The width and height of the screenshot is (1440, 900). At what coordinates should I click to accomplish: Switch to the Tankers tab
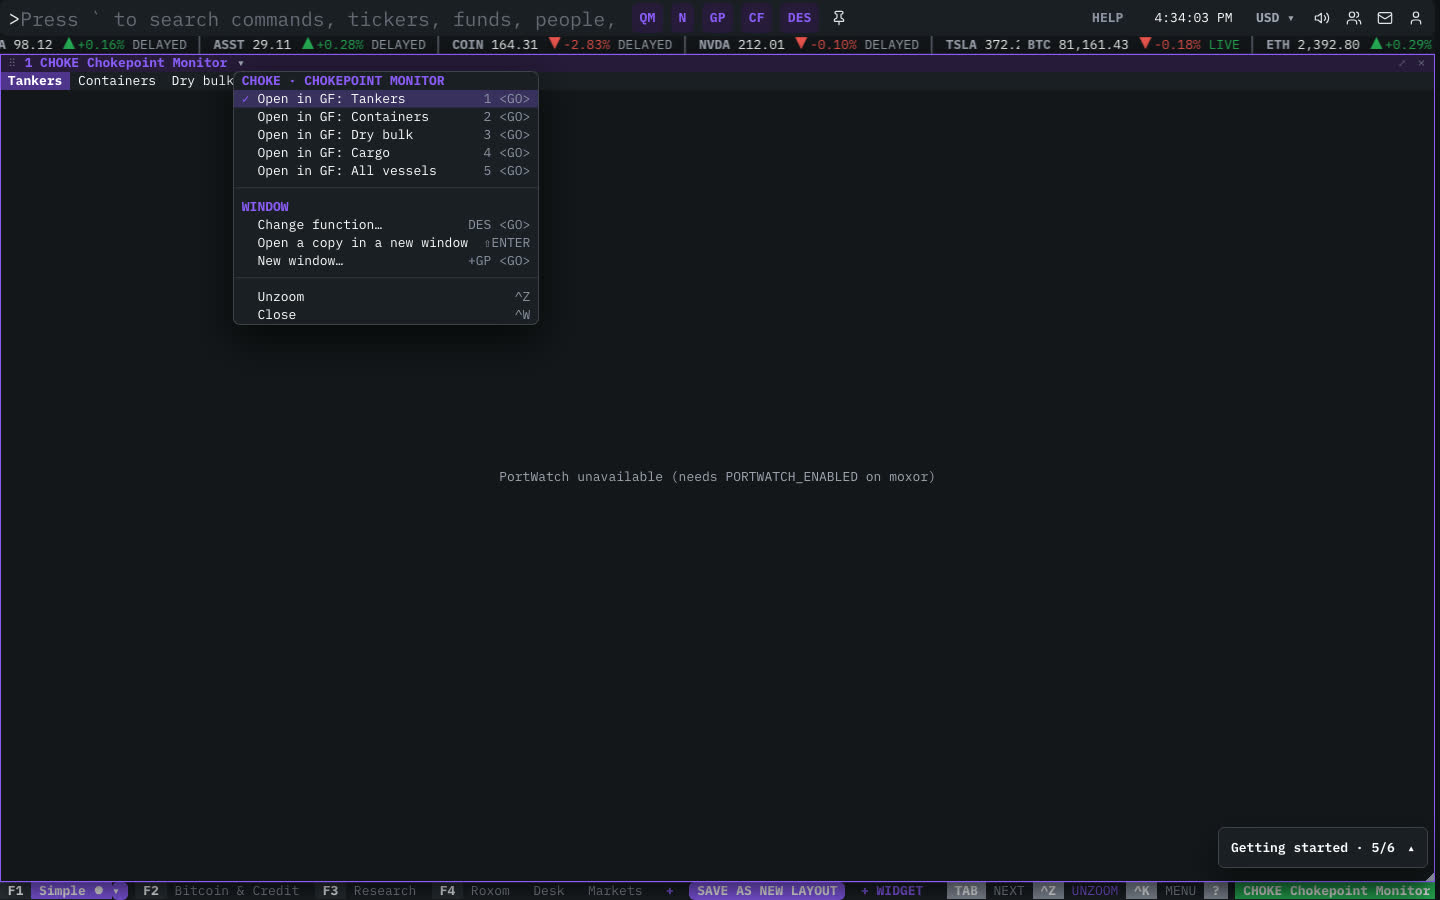[x=35, y=81]
